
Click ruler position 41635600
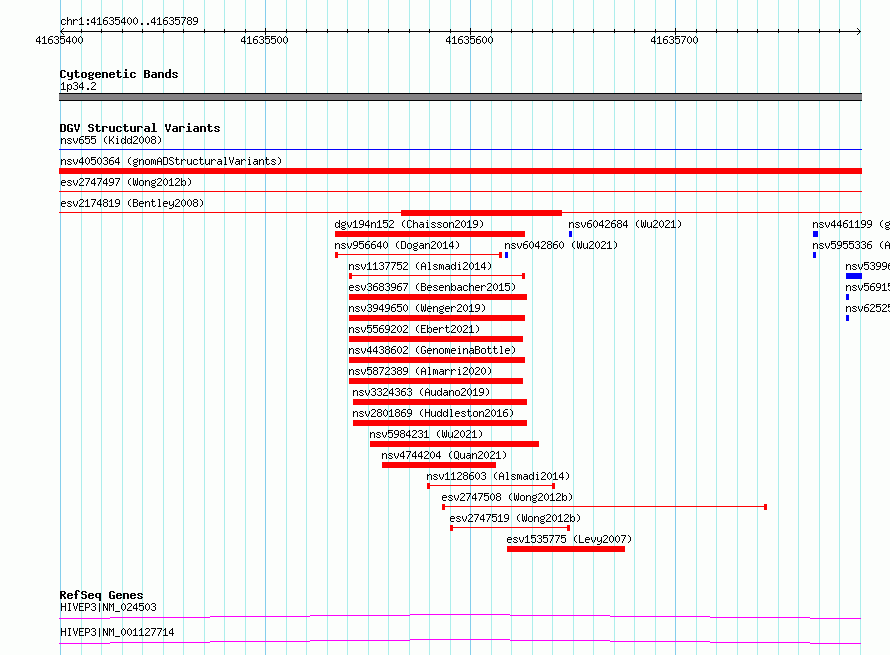469,40
